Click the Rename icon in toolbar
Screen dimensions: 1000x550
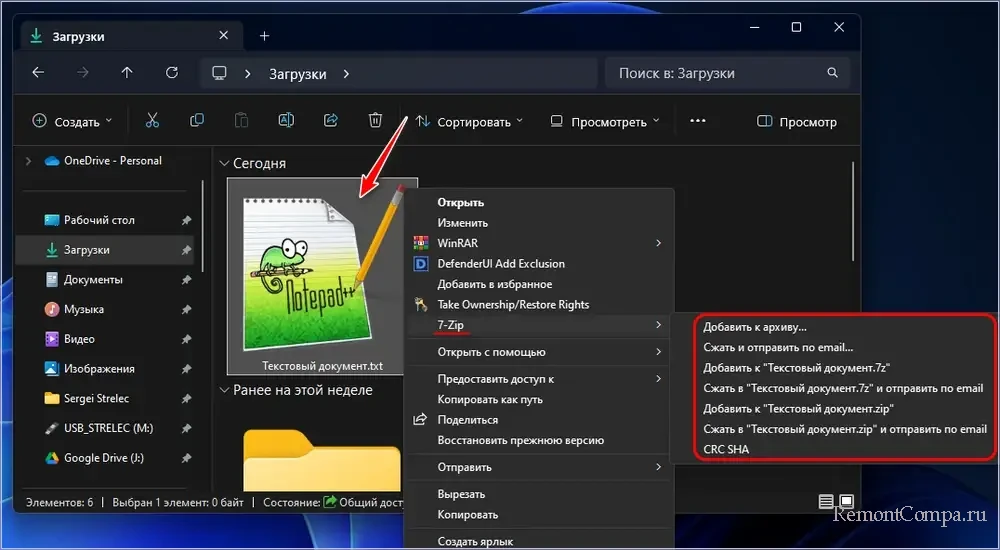click(285, 121)
